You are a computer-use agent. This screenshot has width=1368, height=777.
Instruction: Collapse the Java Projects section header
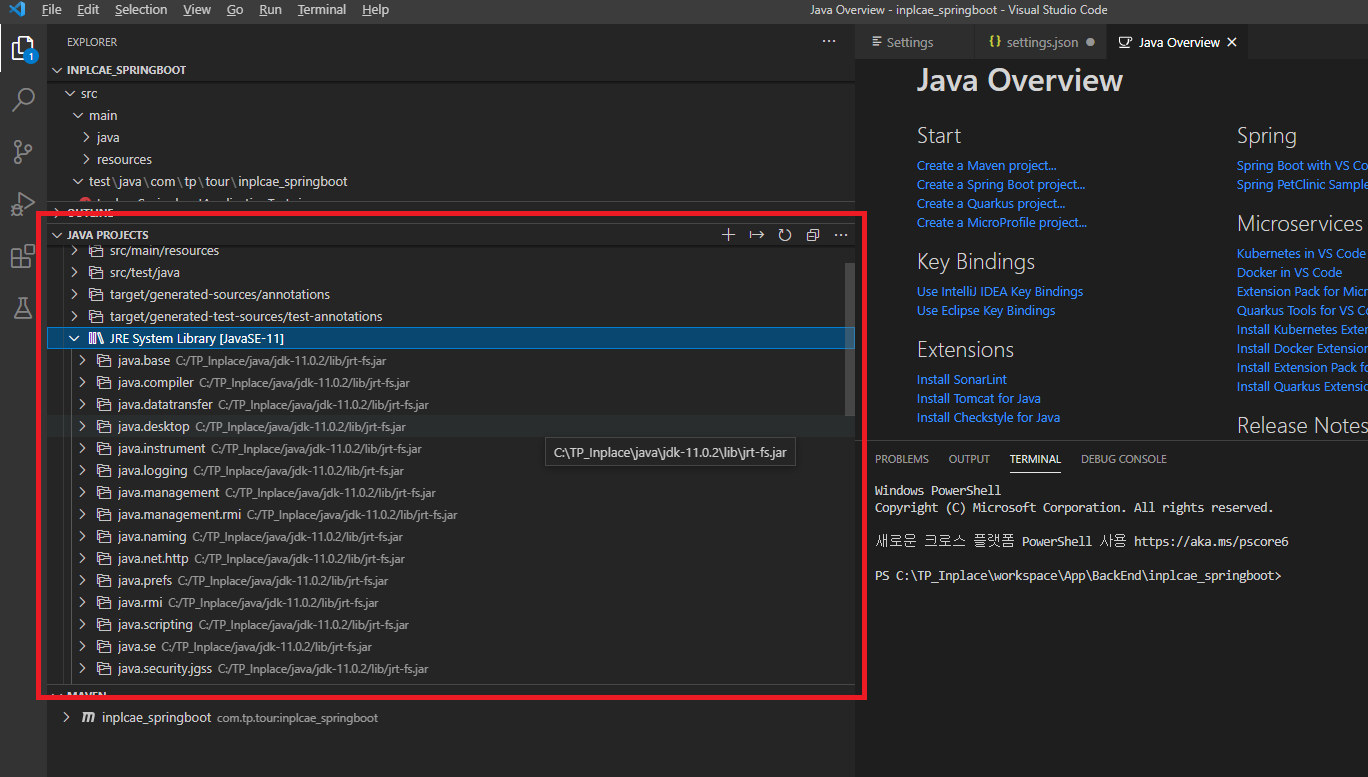[57, 235]
